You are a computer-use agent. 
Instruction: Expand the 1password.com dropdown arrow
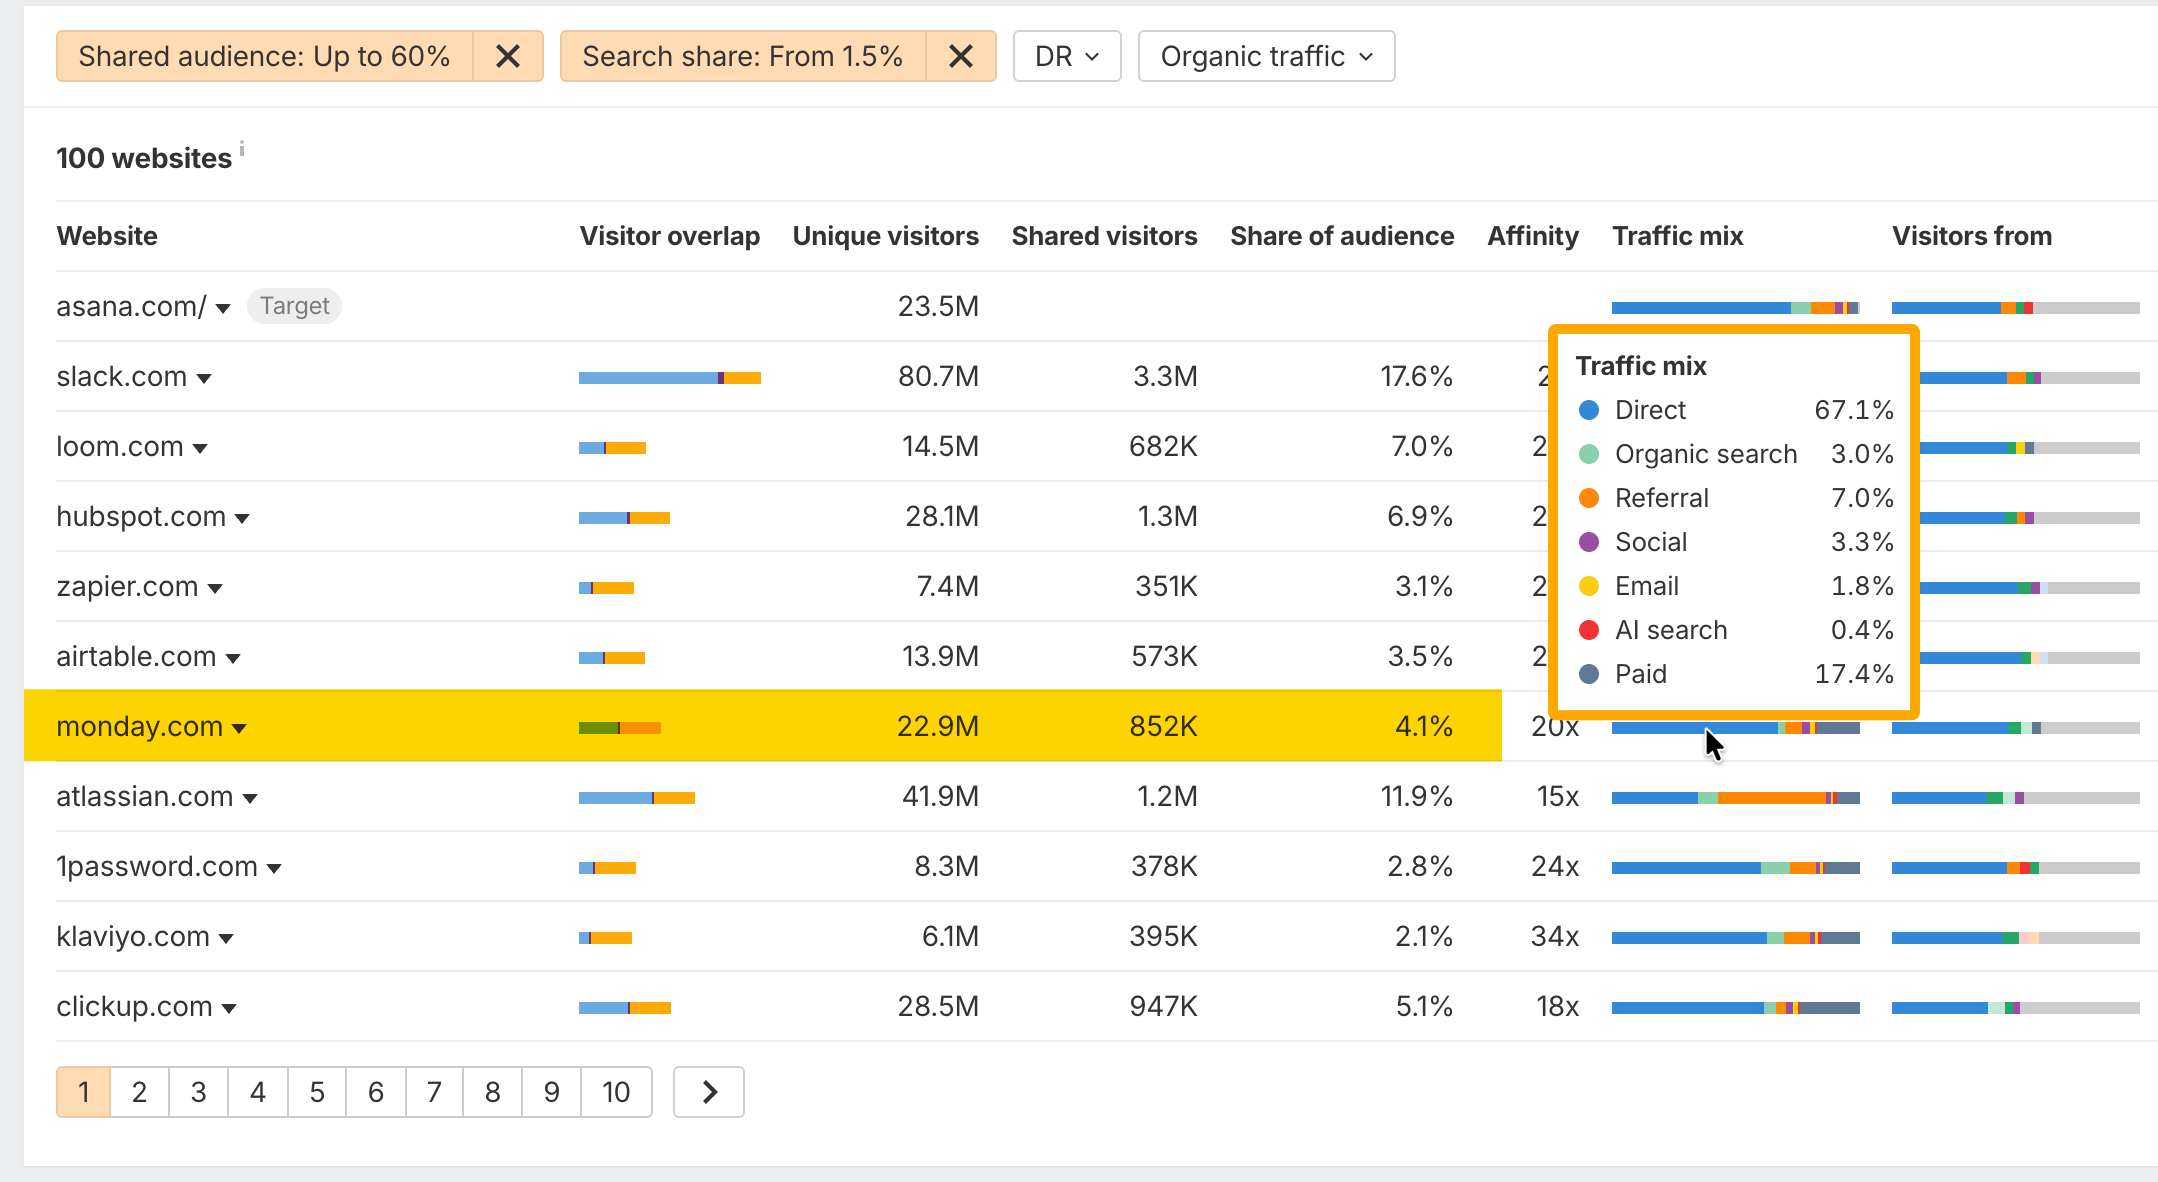(274, 868)
